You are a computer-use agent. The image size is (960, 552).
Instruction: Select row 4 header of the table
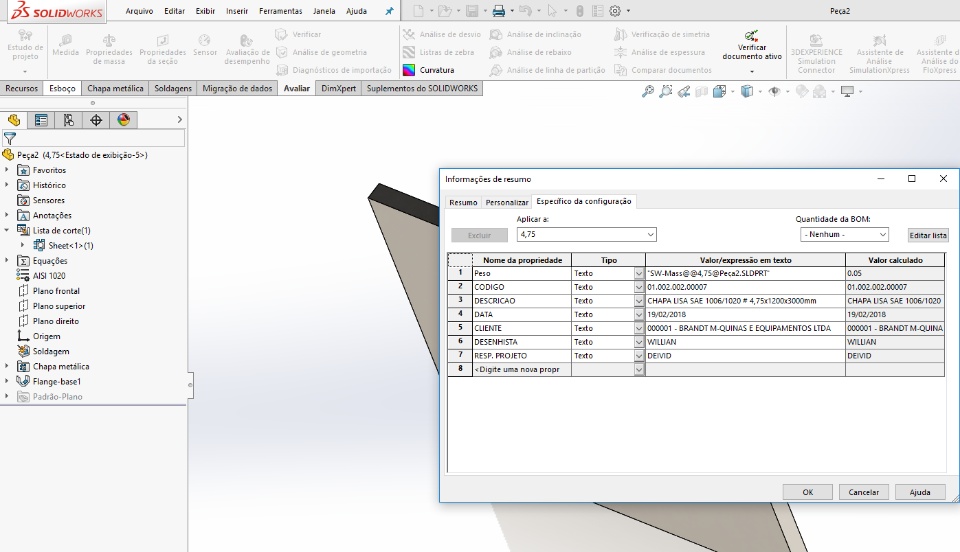(460, 315)
